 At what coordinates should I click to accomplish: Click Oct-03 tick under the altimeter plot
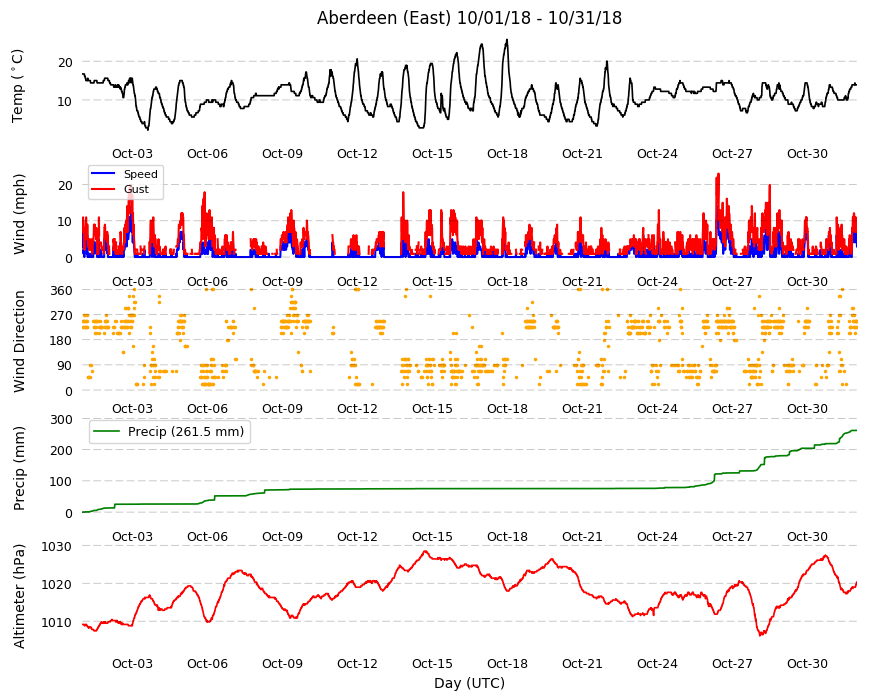(132, 663)
